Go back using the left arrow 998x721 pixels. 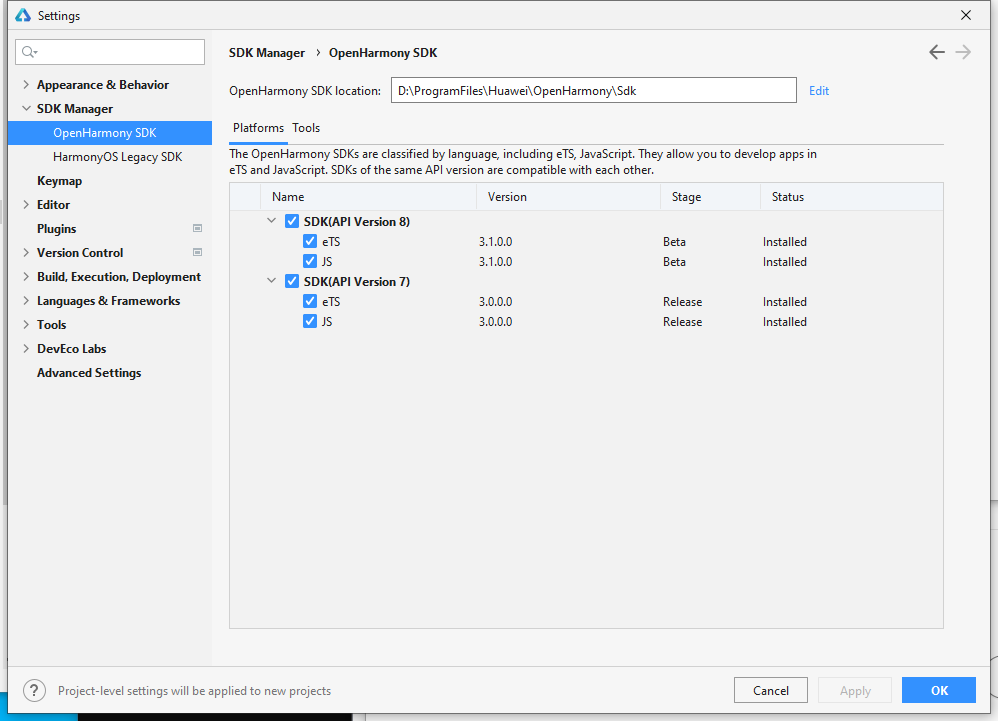936,52
